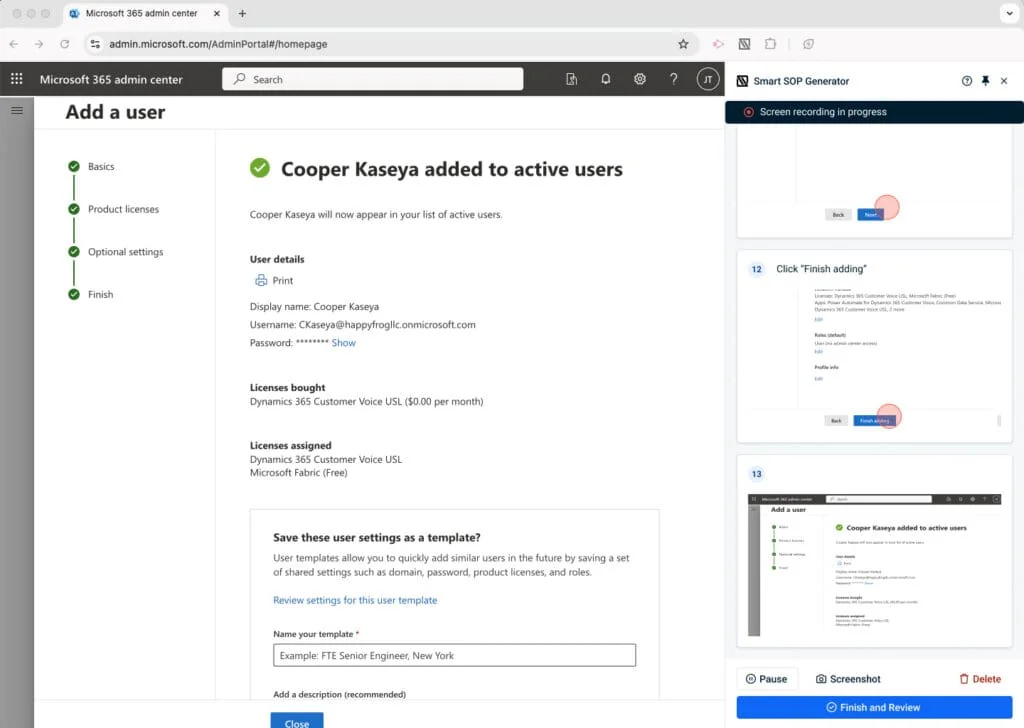1024x728 pixels.
Task: Click the Close button
Action: click(x=296, y=721)
